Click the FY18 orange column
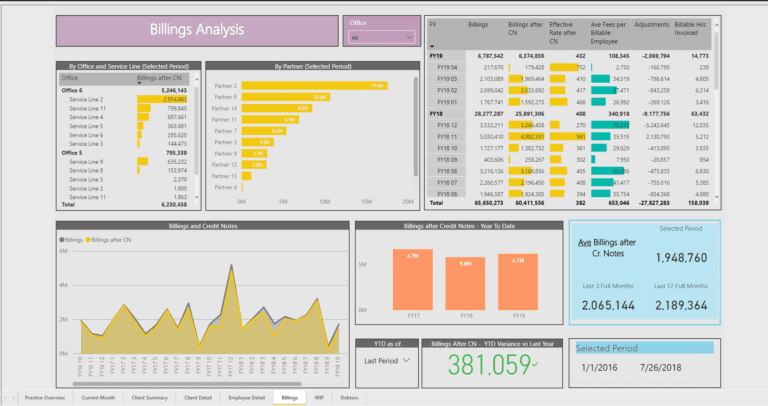 point(465,284)
